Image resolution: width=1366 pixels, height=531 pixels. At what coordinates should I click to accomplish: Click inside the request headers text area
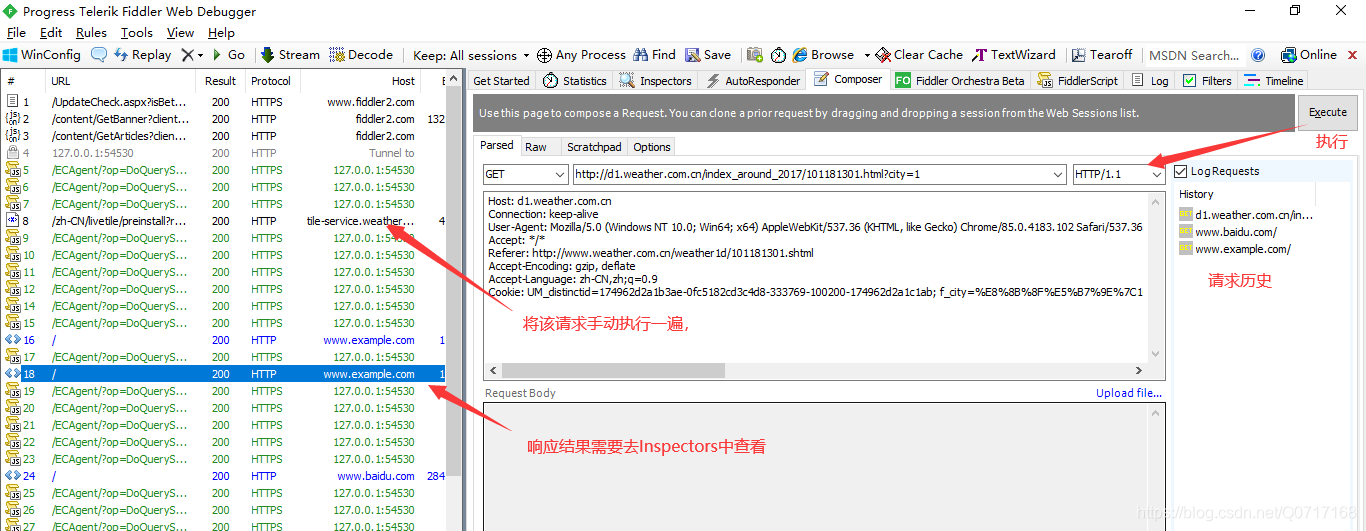point(816,276)
